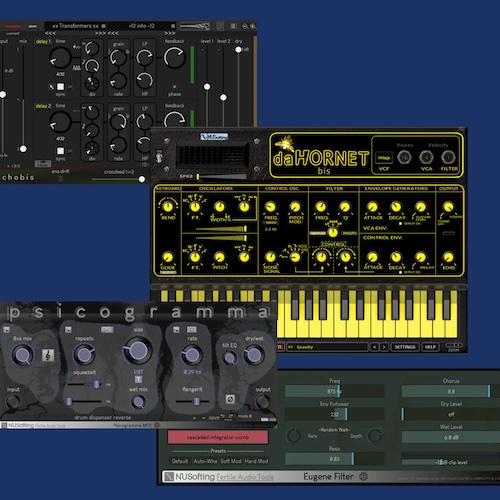Click the crossfeed 1<>2 slider handle
This screenshot has width=500, height=500.
point(142,179)
